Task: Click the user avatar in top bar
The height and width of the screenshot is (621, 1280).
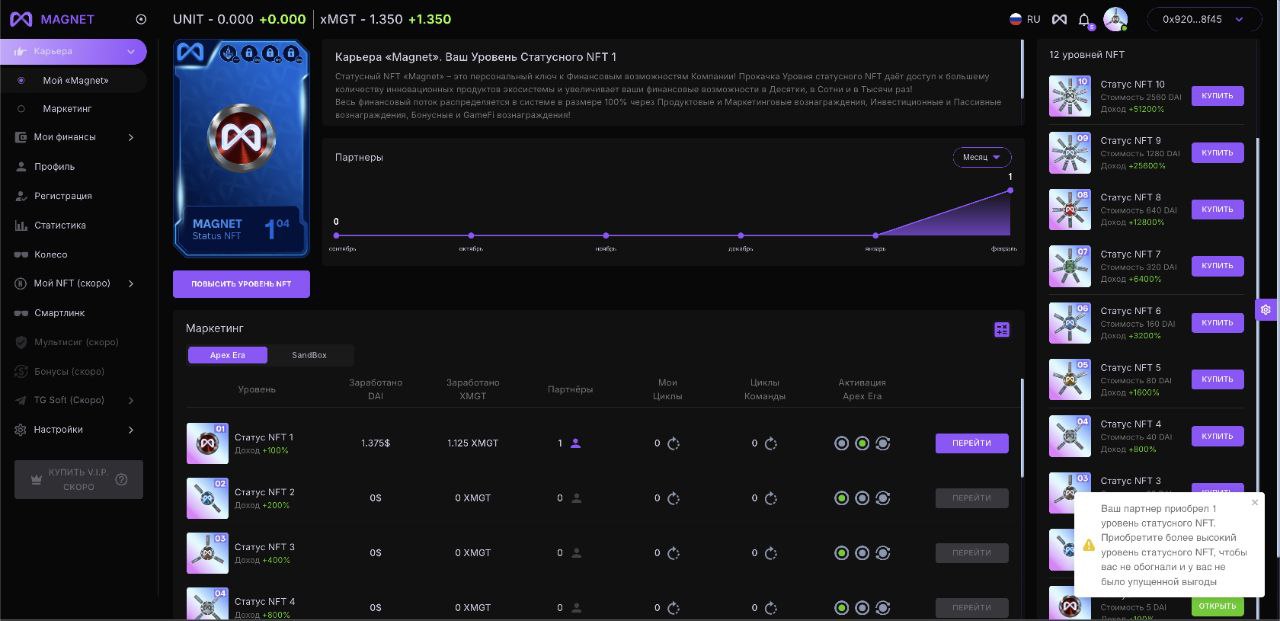Action: (1115, 19)
